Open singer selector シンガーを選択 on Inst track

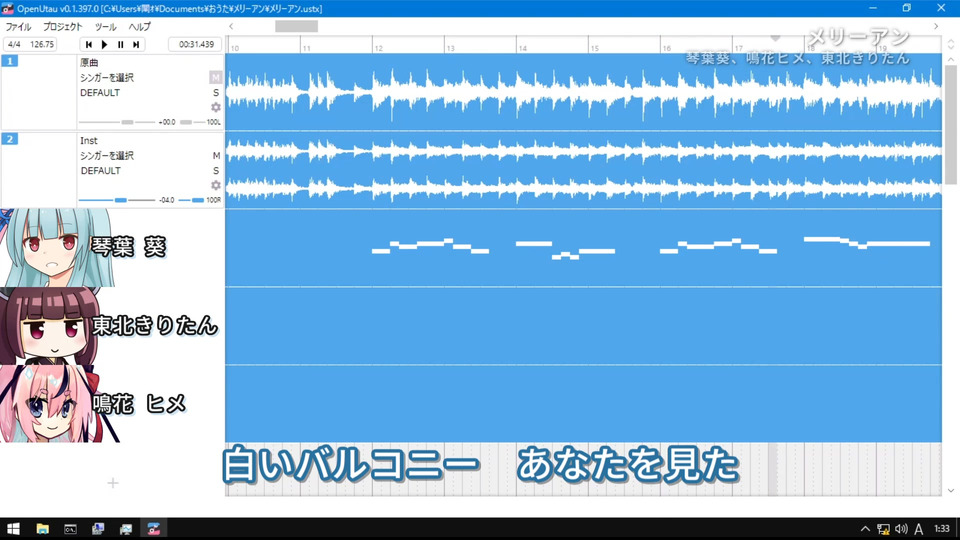(x=107, y=156)
